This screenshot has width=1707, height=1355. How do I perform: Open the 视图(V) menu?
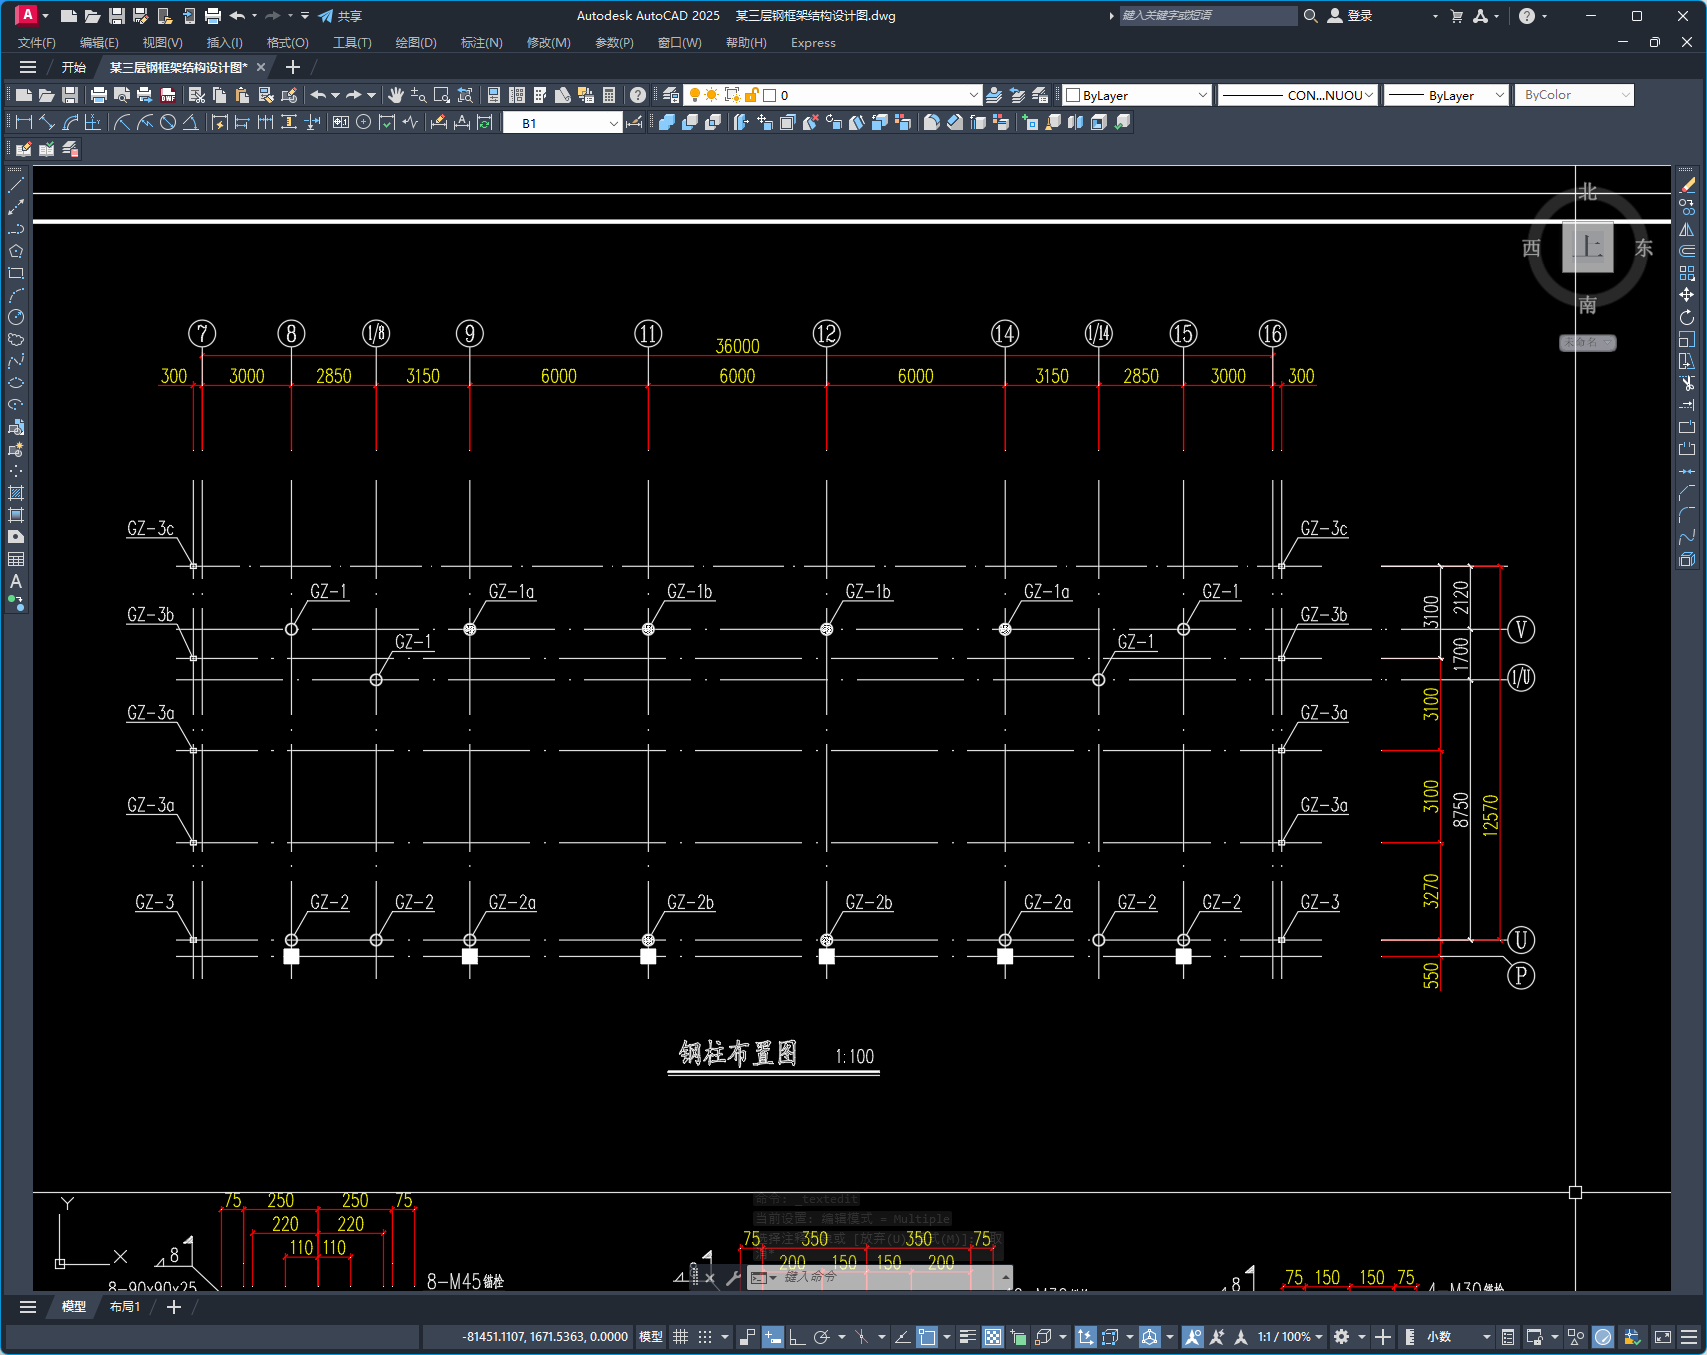(x=162, y=43)
